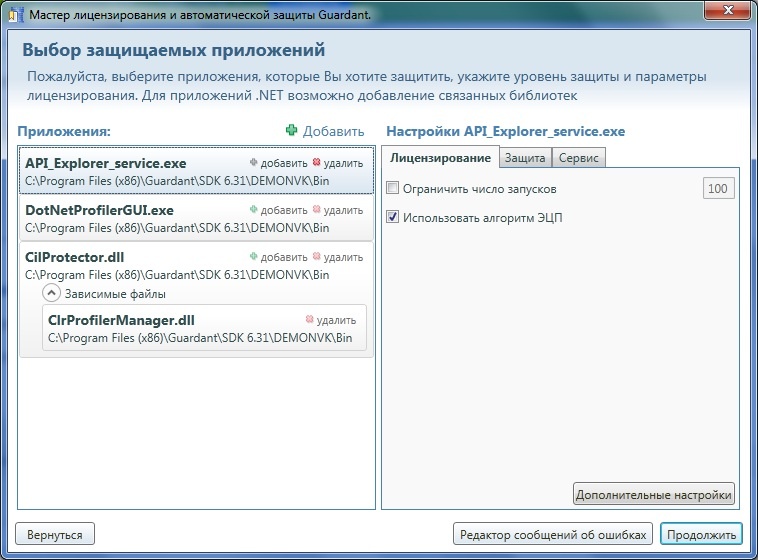
Task: Click удалить icon for CilProtector.dll
Action: (317, 257)
